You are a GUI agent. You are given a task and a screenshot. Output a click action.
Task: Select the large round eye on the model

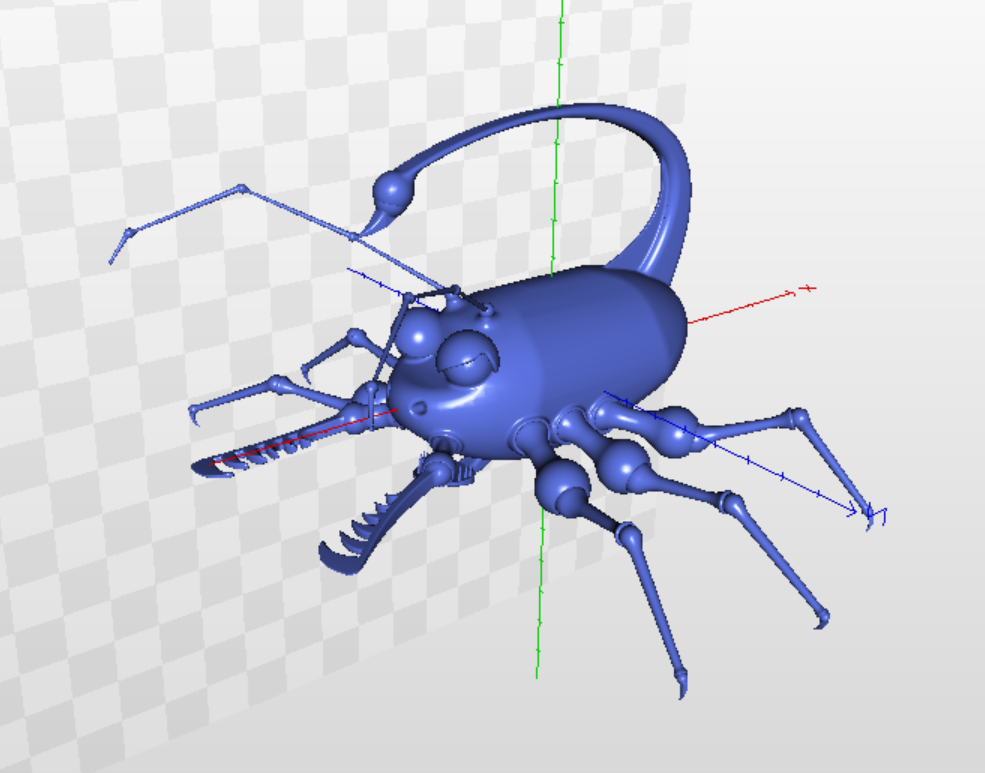467,358
